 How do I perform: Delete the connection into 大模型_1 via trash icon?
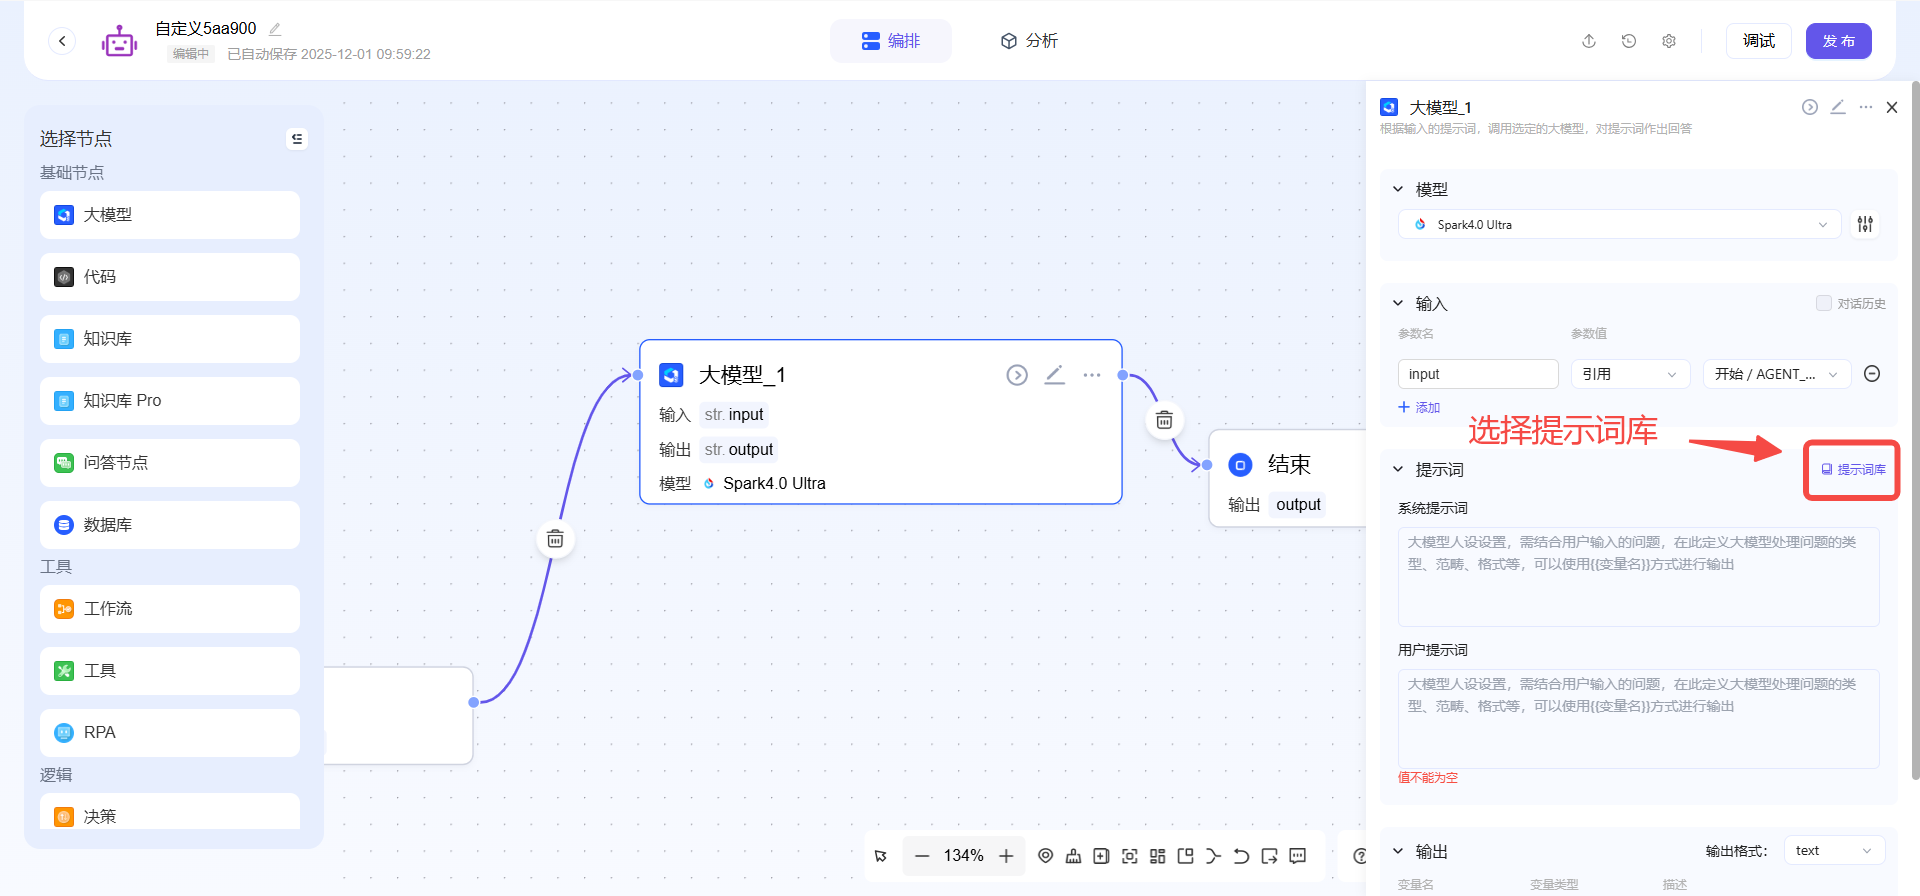tap(555, 540)
